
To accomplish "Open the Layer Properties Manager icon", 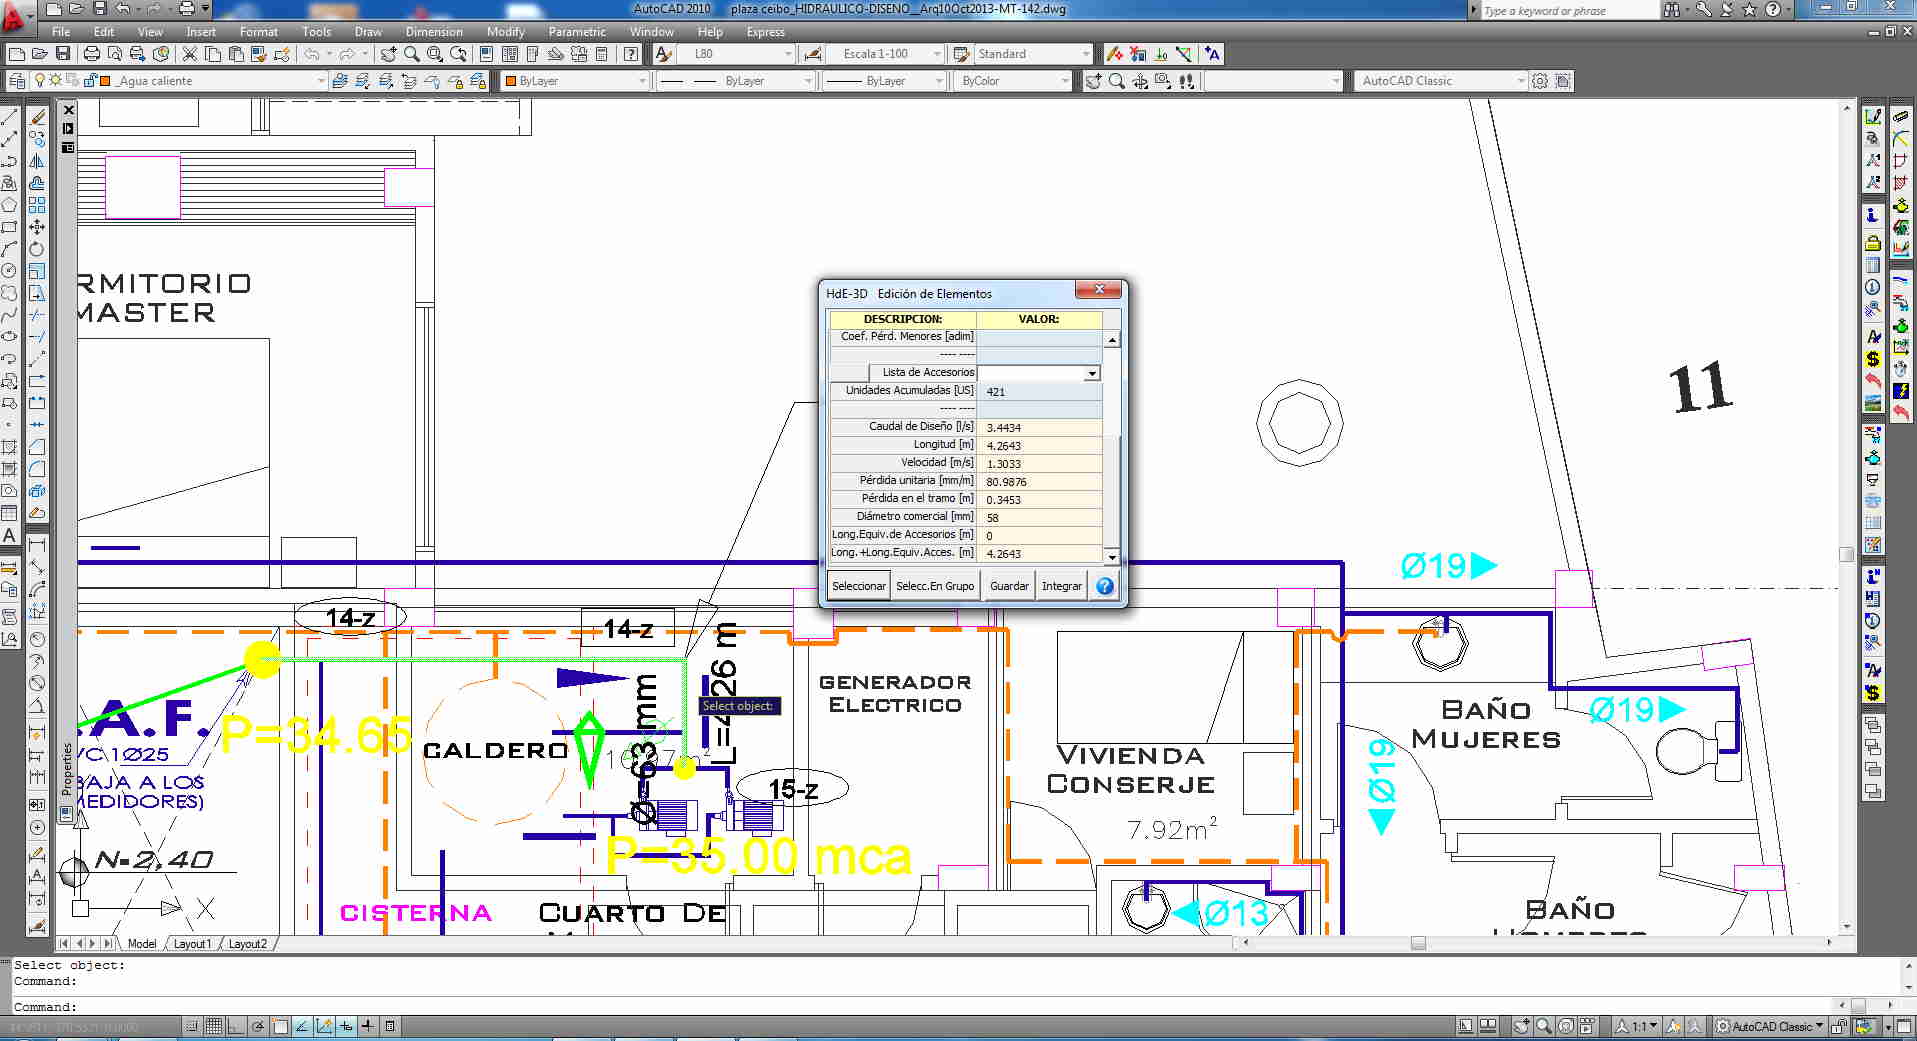I will [17, 81].
